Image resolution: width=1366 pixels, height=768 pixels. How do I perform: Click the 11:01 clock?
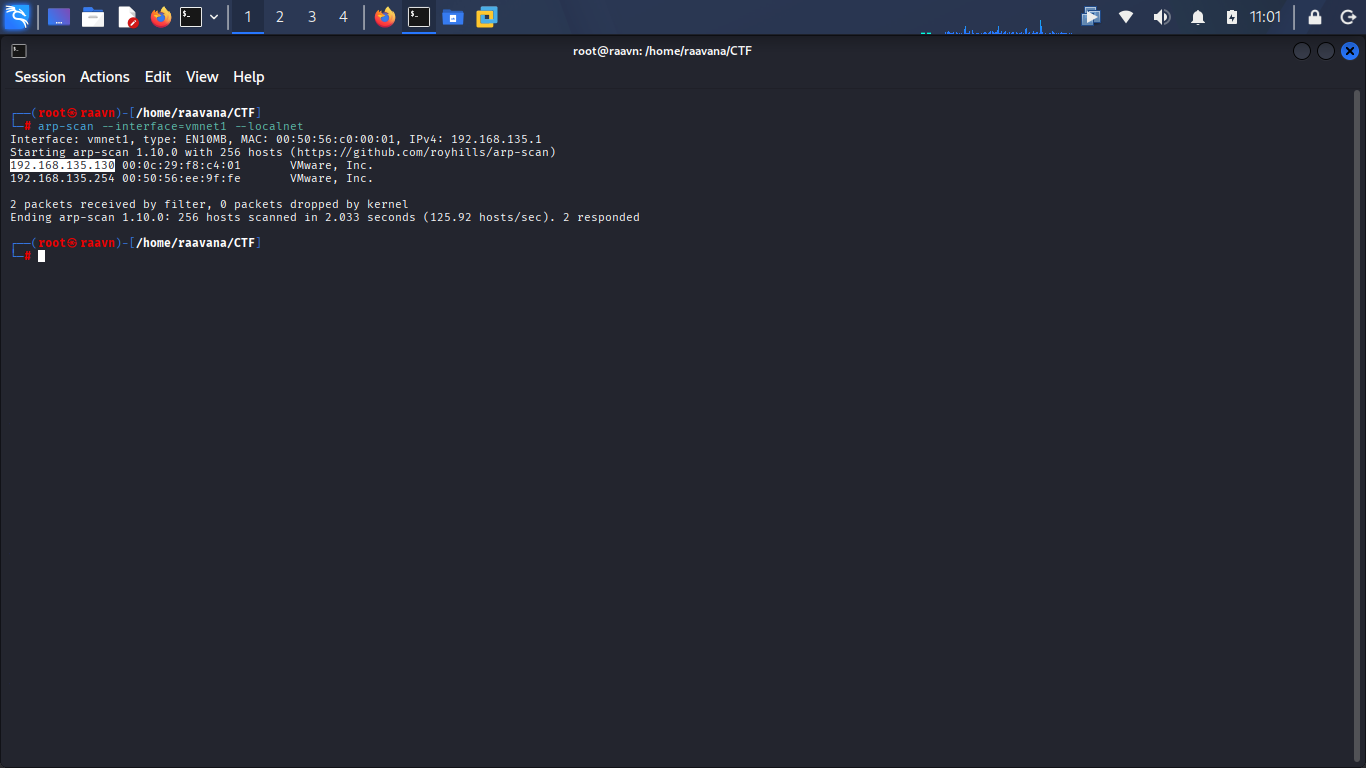[x=1265, y=17]
